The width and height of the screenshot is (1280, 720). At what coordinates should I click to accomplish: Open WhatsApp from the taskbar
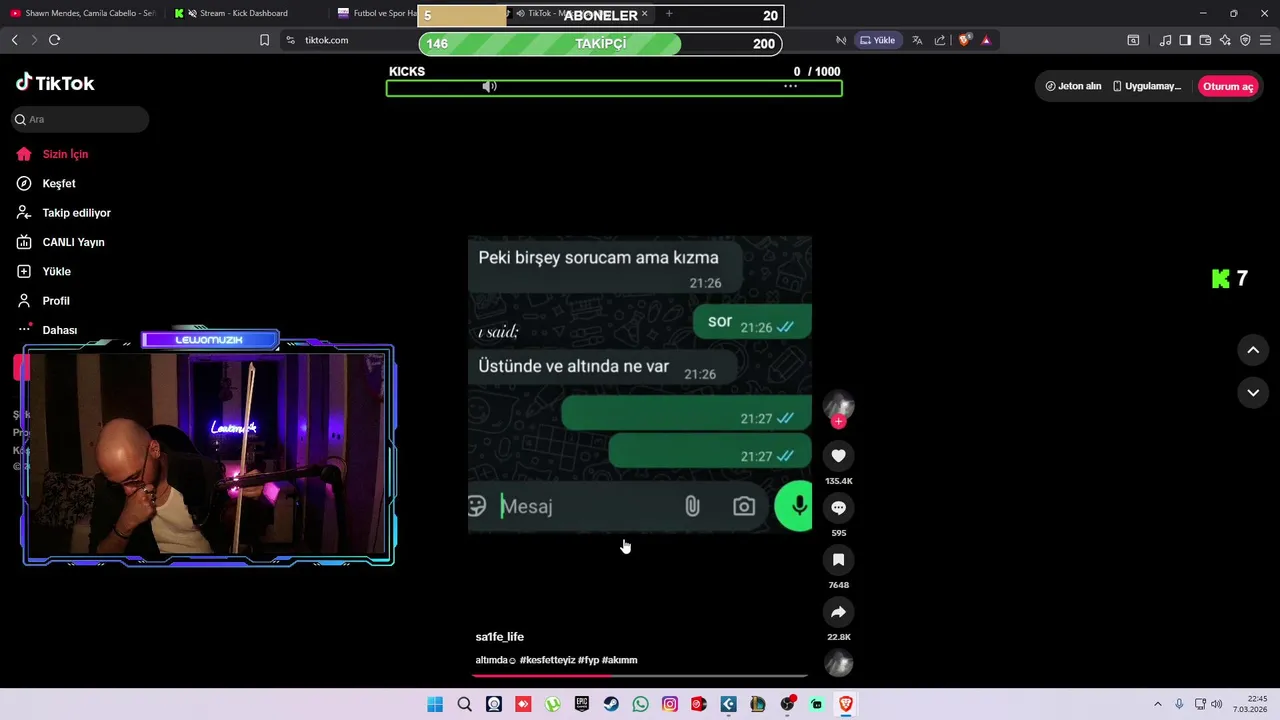coord(640,704)
